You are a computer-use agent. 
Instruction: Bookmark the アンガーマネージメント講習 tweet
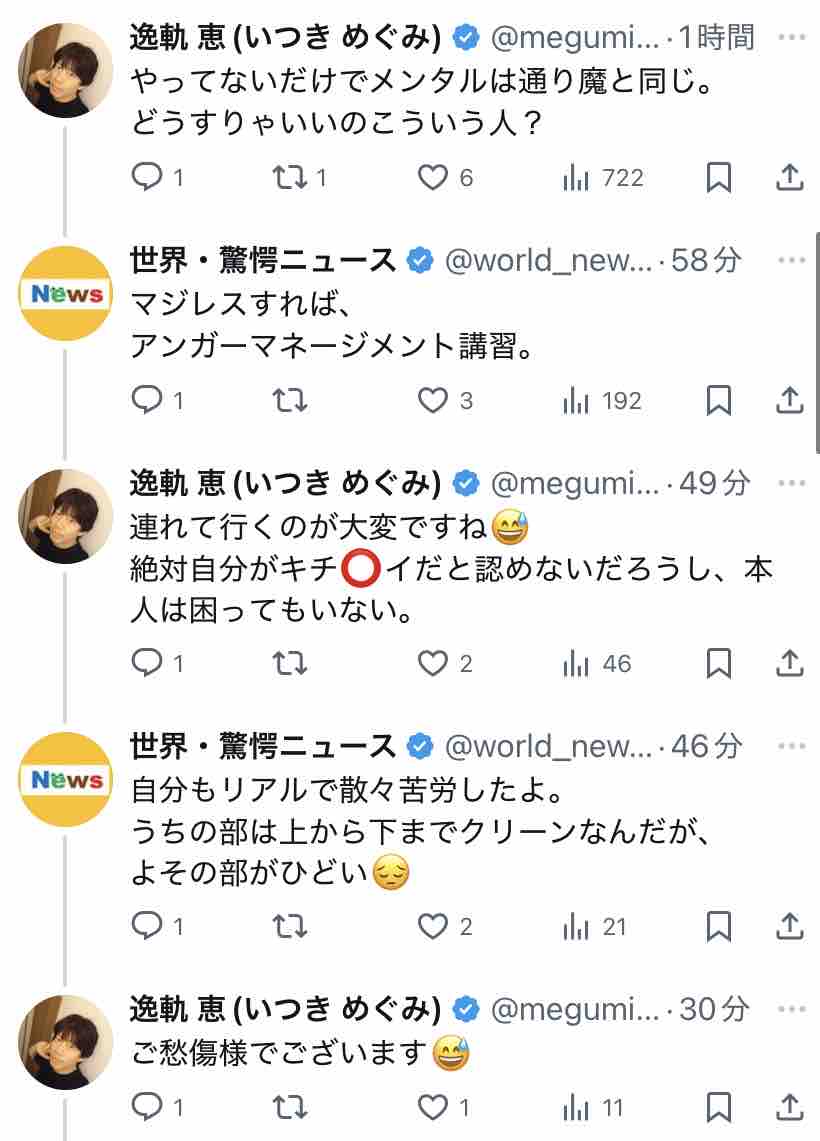[x=718, y=401]
